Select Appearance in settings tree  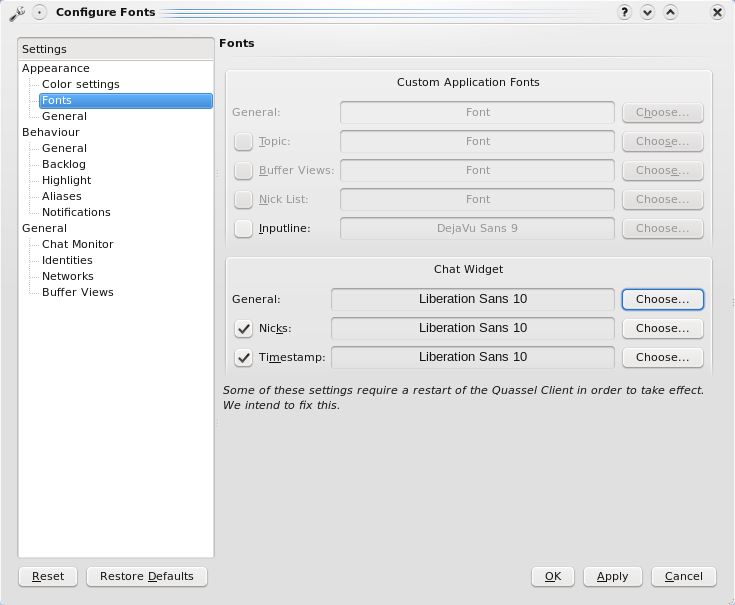[x=56, y=68]
